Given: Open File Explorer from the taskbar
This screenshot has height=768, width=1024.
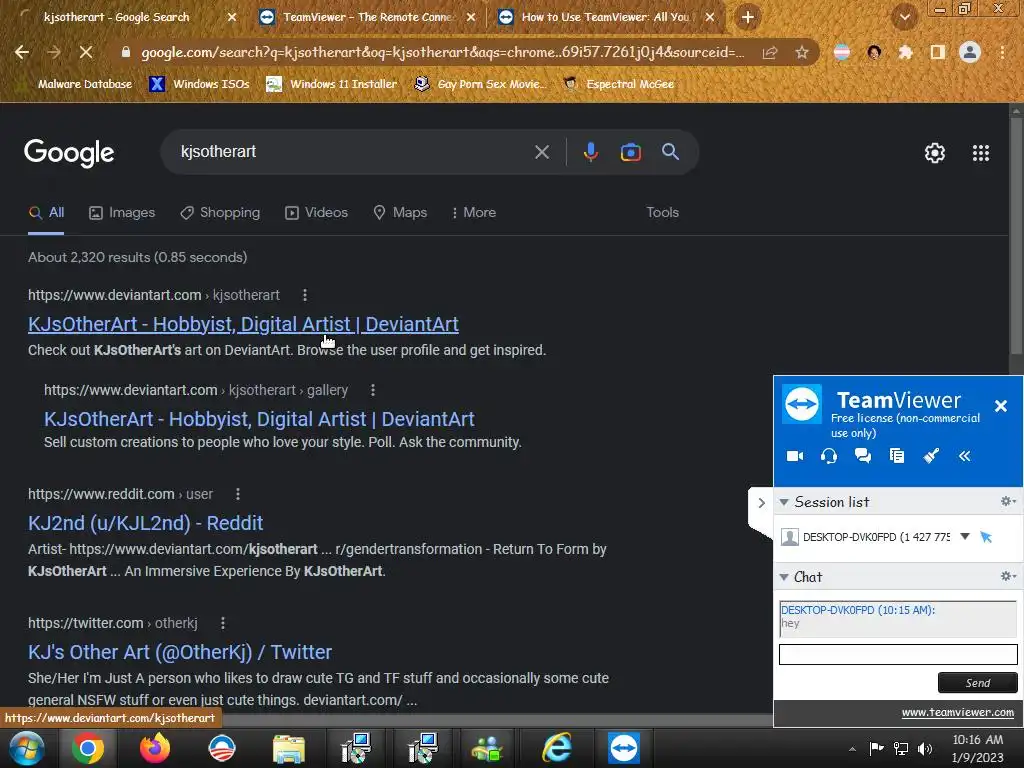Looking at the screenshot, I should point(289,748).
